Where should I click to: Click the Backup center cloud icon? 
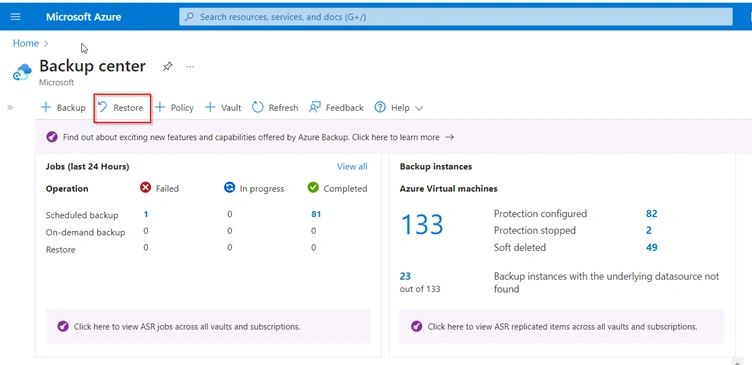[x=22, y=72]
